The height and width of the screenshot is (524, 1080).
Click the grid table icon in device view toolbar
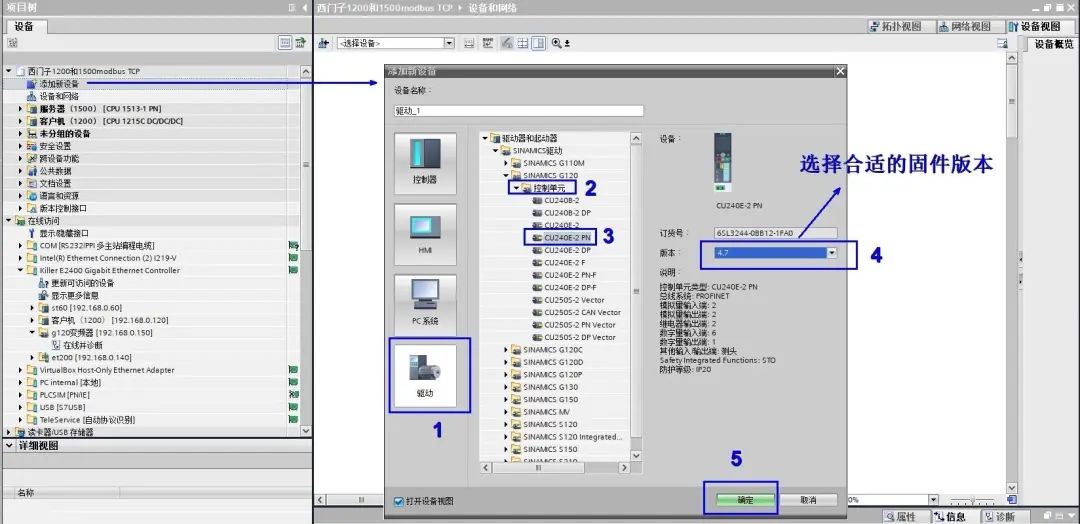523,43
